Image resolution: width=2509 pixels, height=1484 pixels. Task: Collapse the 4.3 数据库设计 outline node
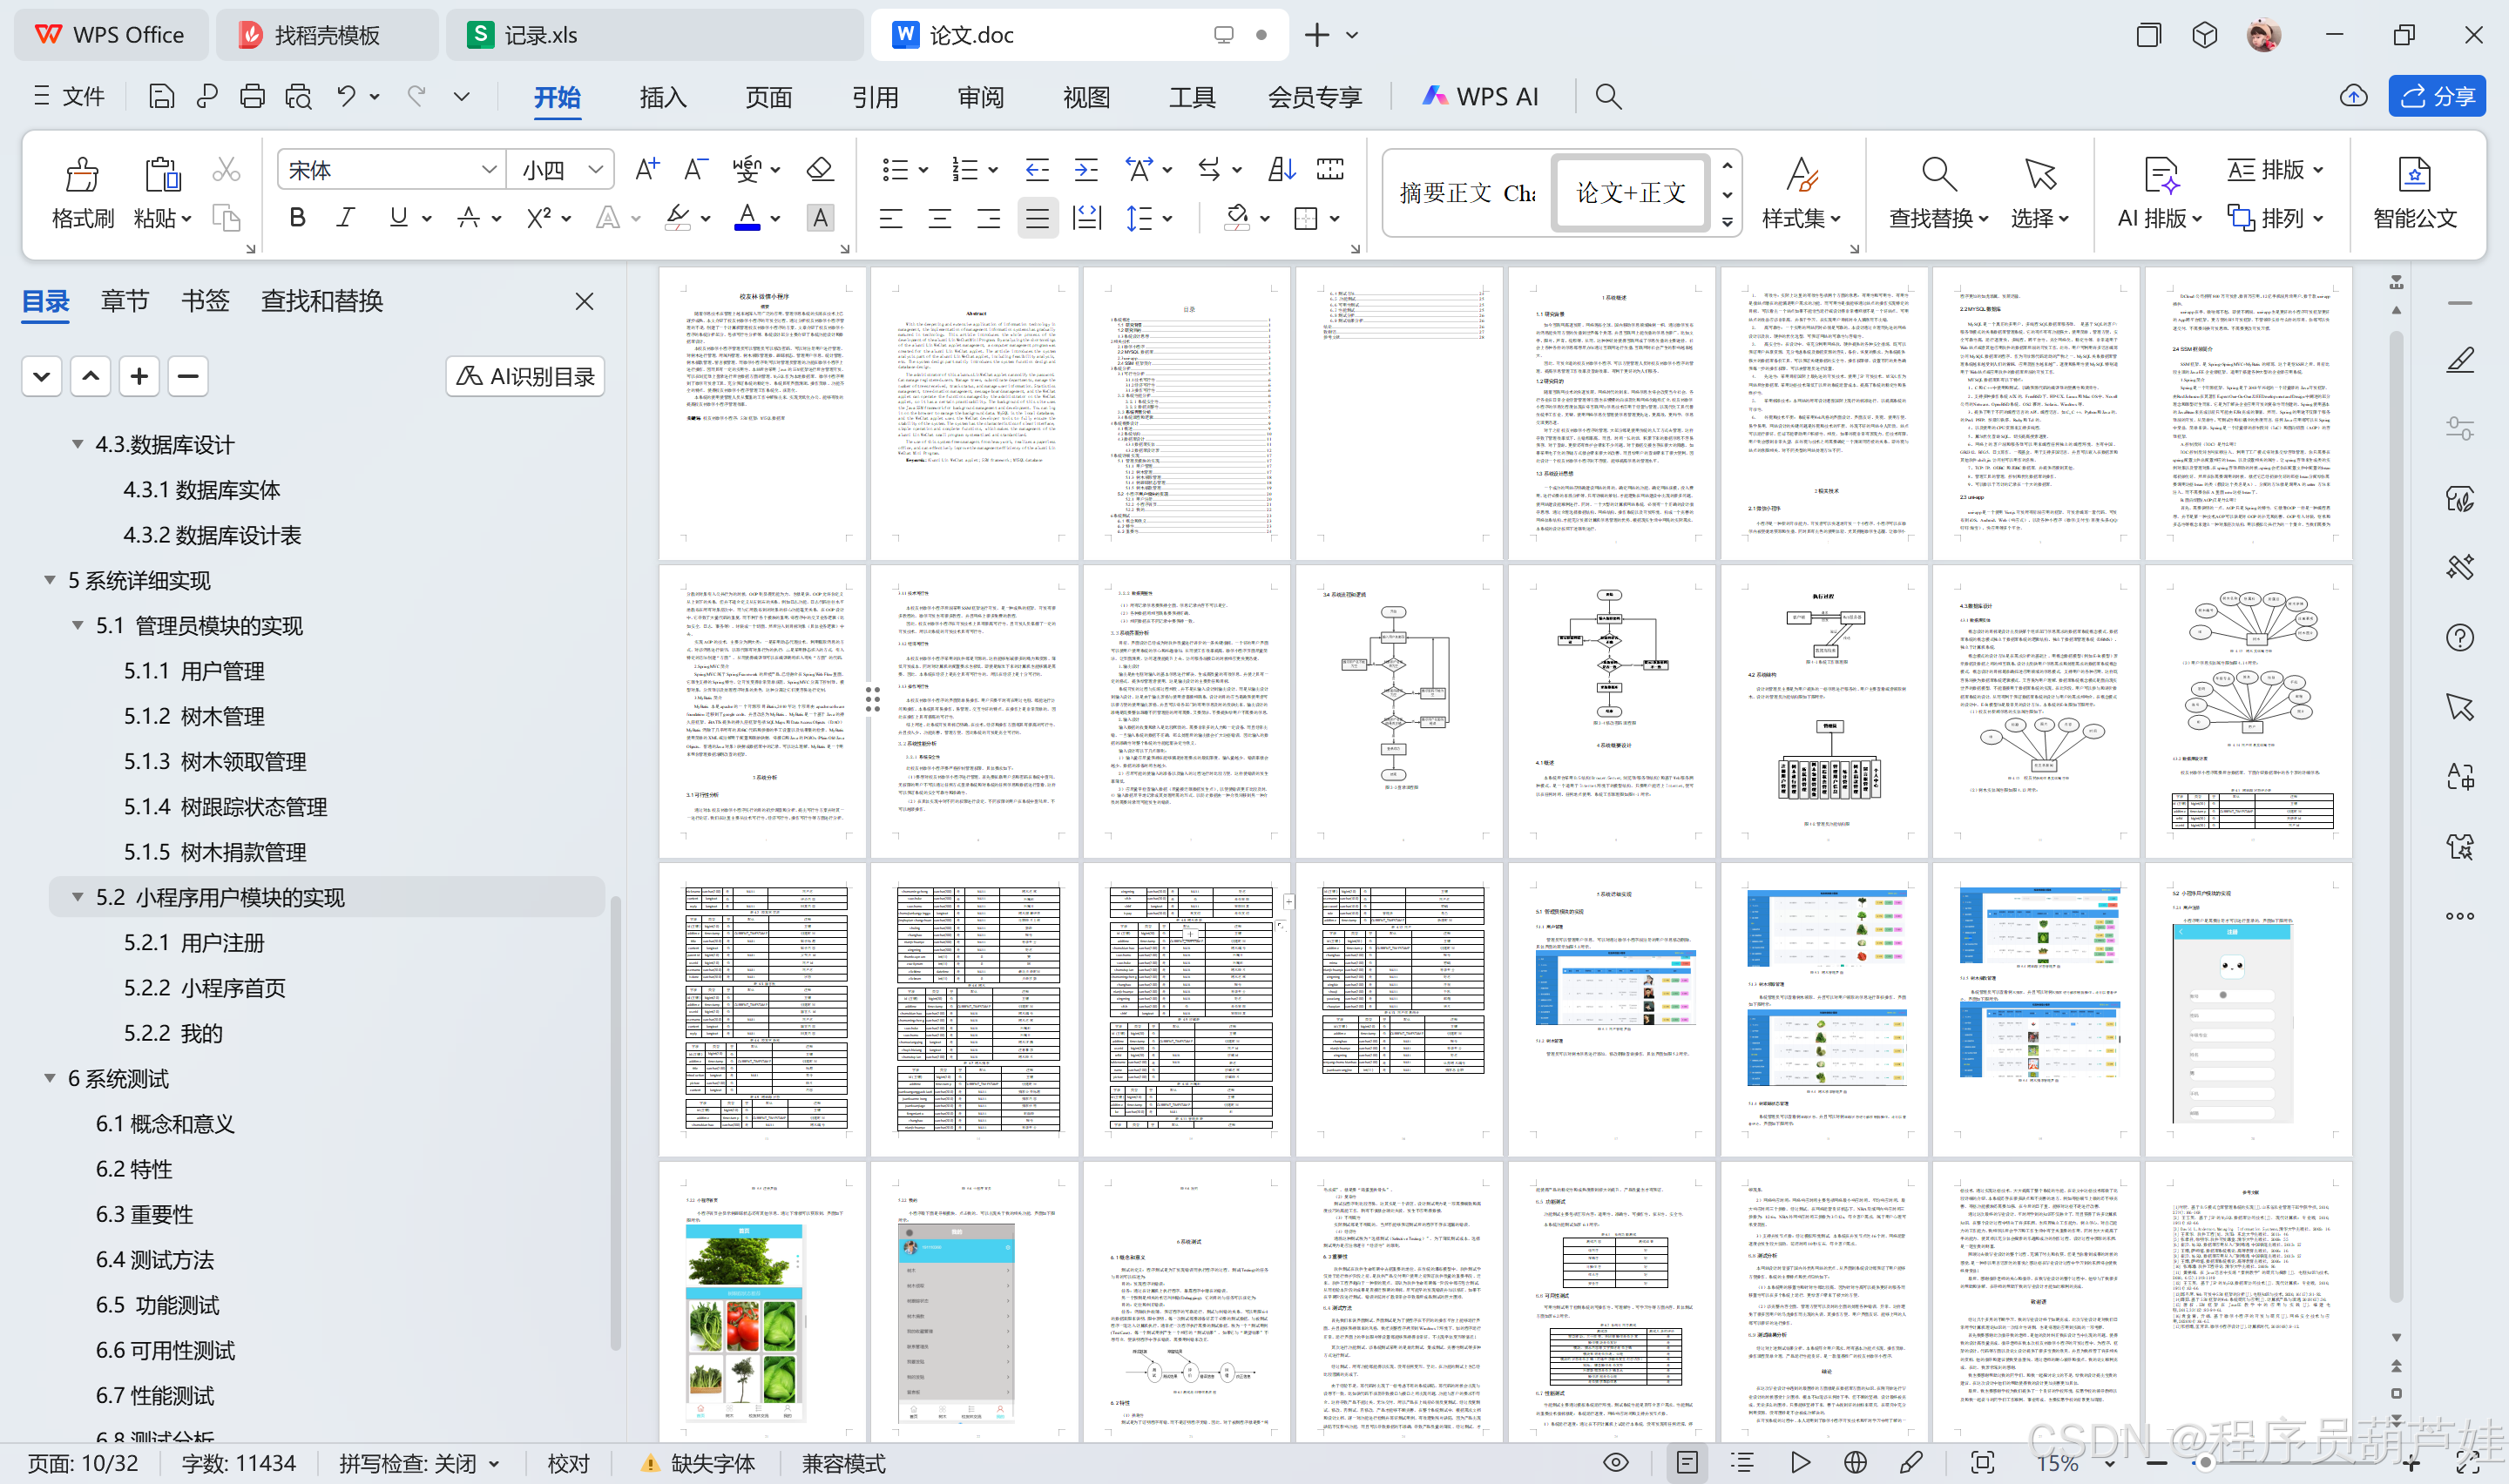[77, 444]
